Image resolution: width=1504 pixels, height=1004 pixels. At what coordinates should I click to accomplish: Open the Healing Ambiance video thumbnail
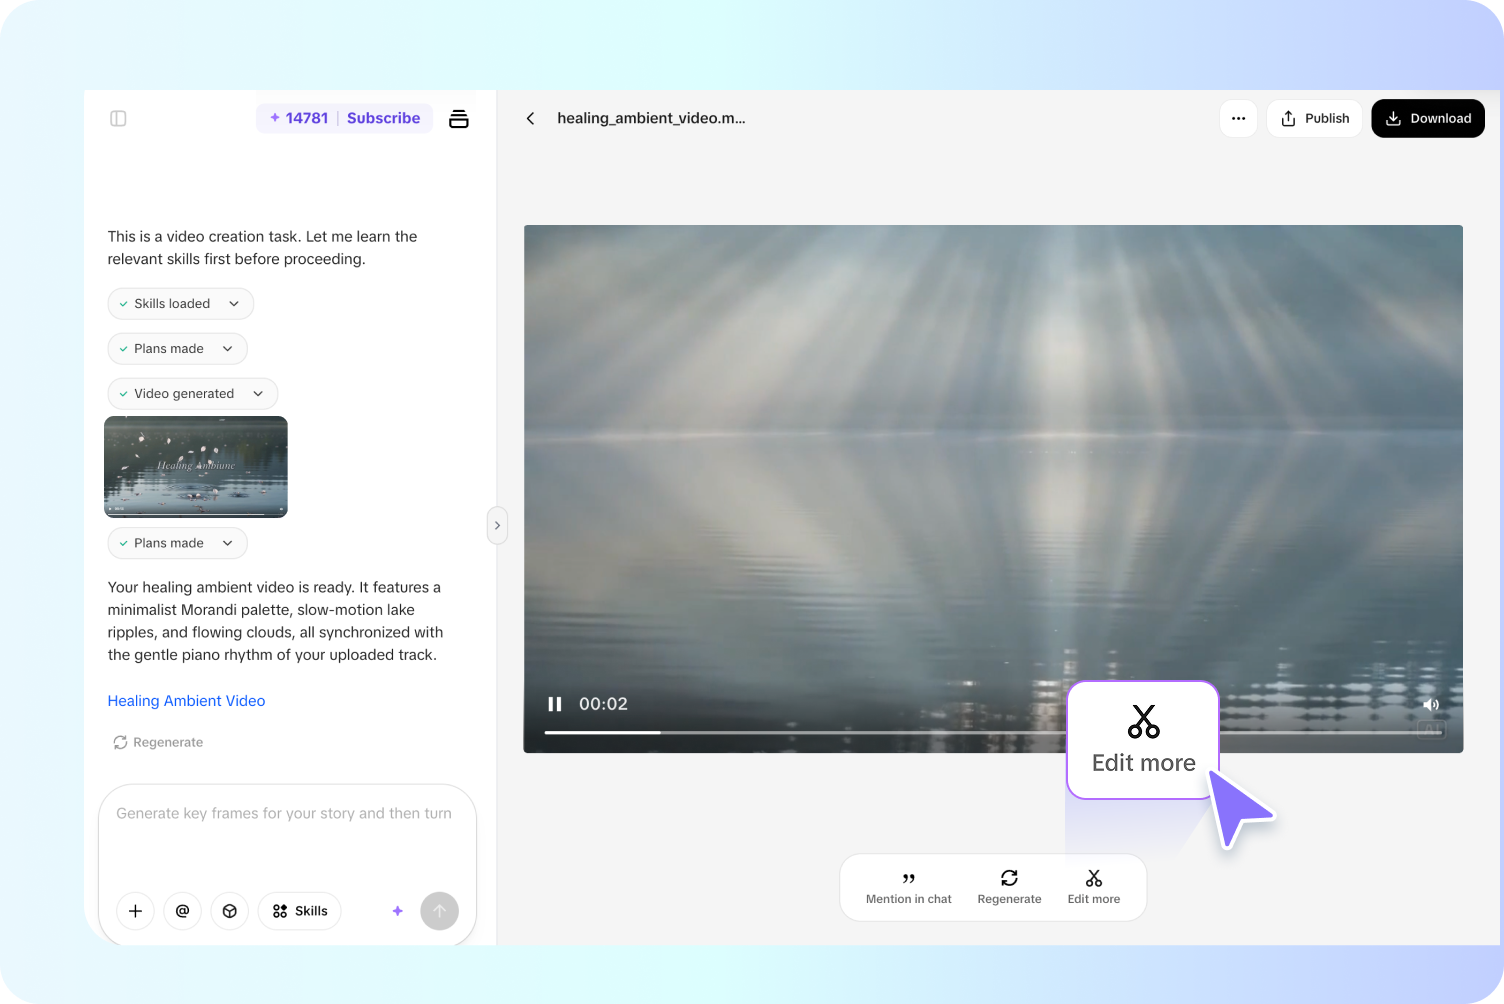(196, 467)
